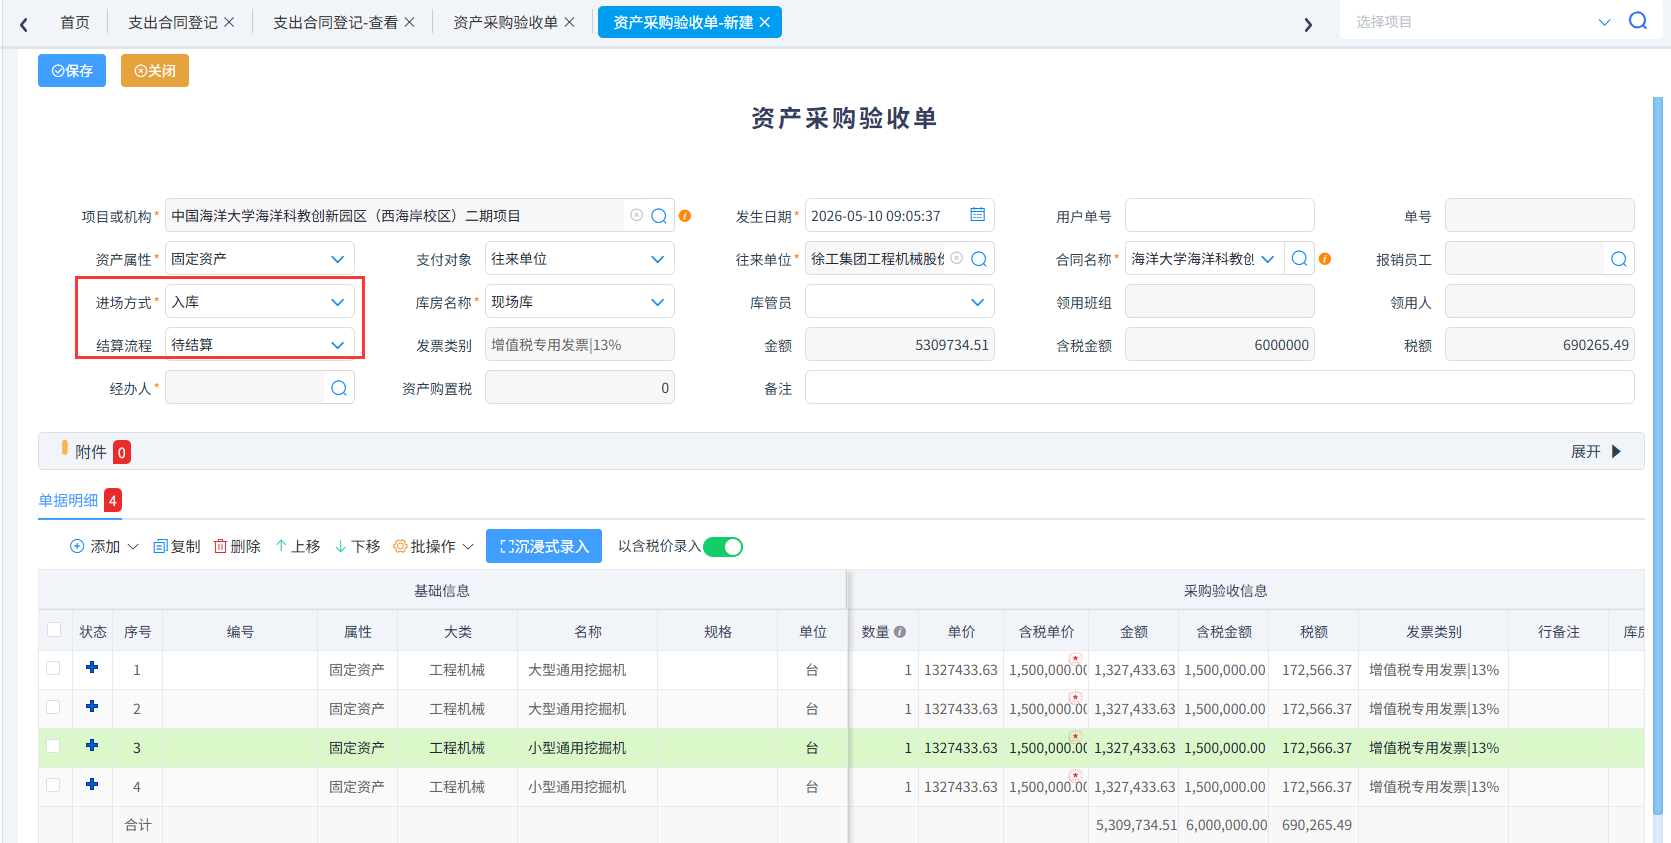Check the checkbox for row 3
This screenshot has height=843, width=1671.
coord(54,747)
